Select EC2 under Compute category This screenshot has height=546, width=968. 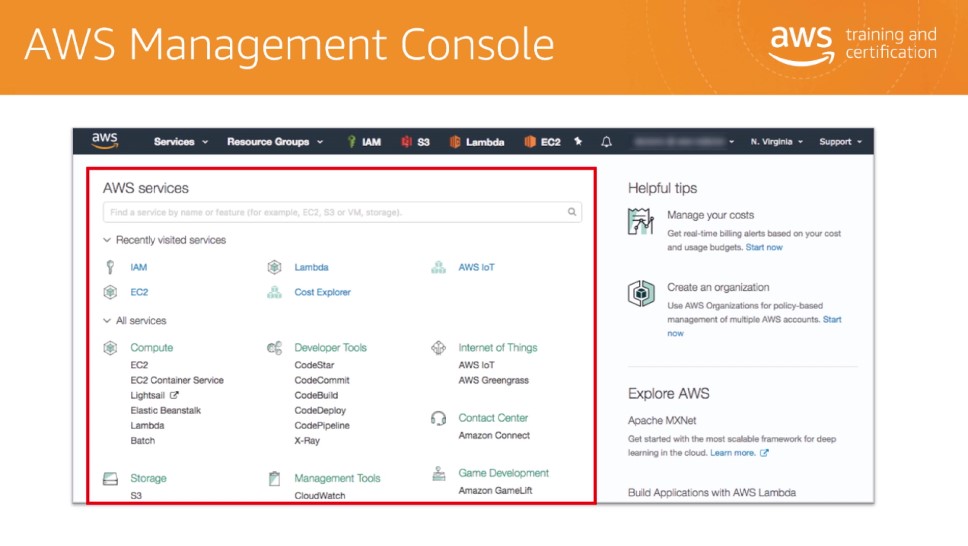(139, 365)
